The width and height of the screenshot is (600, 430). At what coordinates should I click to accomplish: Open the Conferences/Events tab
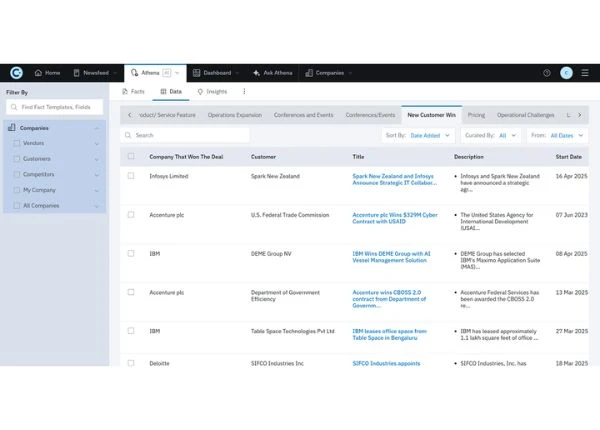(x=370, y=115)
